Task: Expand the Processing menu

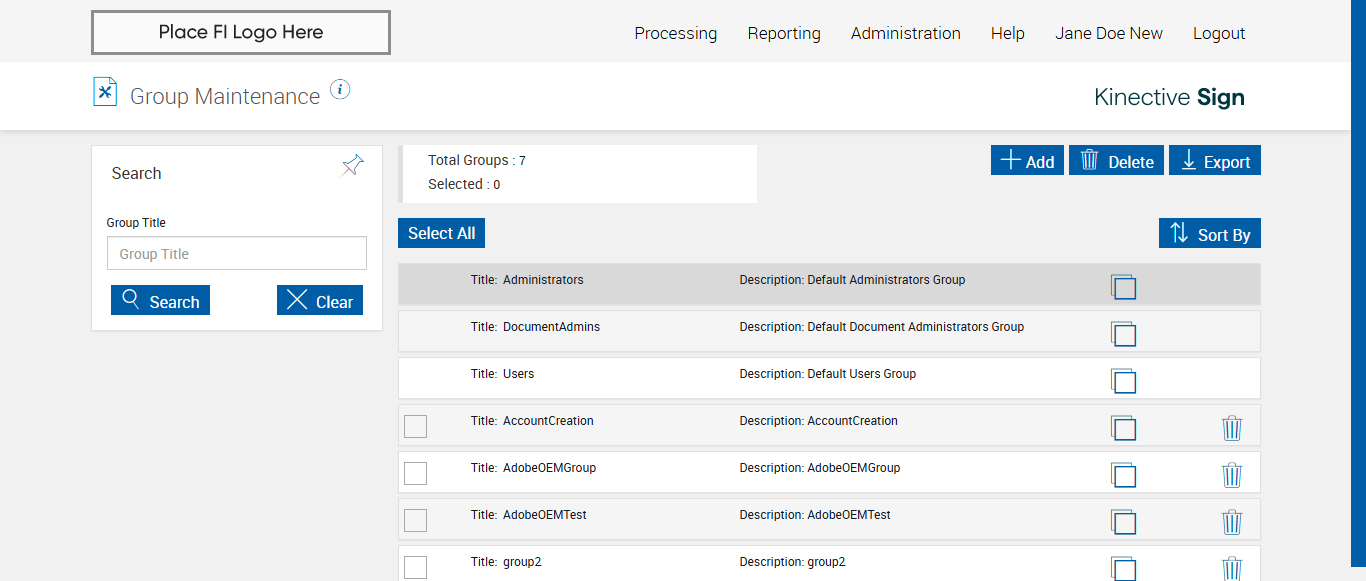Action: [675, 33]
